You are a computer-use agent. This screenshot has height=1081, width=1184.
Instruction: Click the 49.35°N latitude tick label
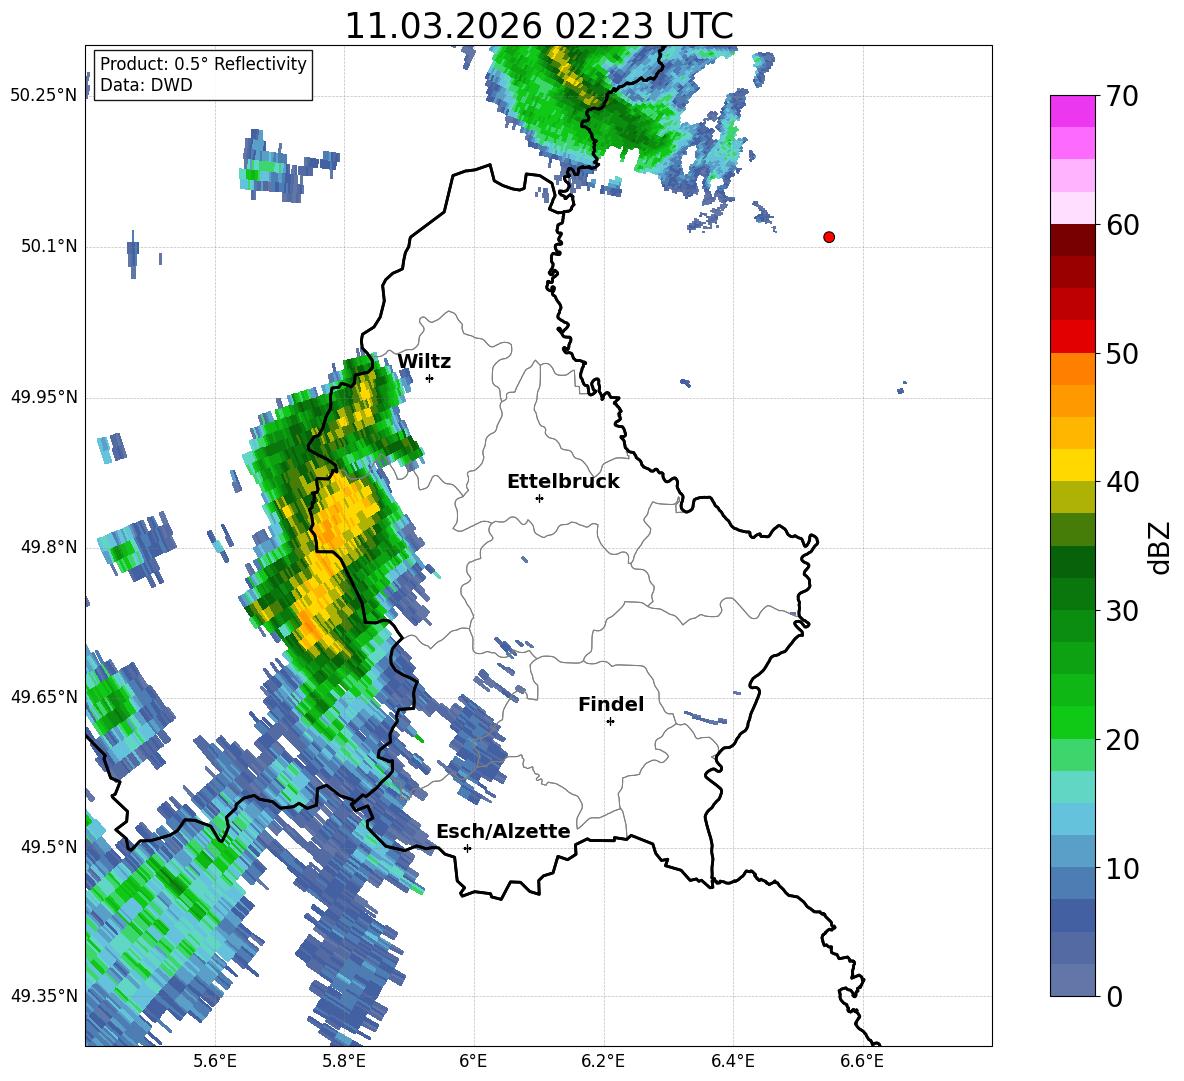coord(44,996)
